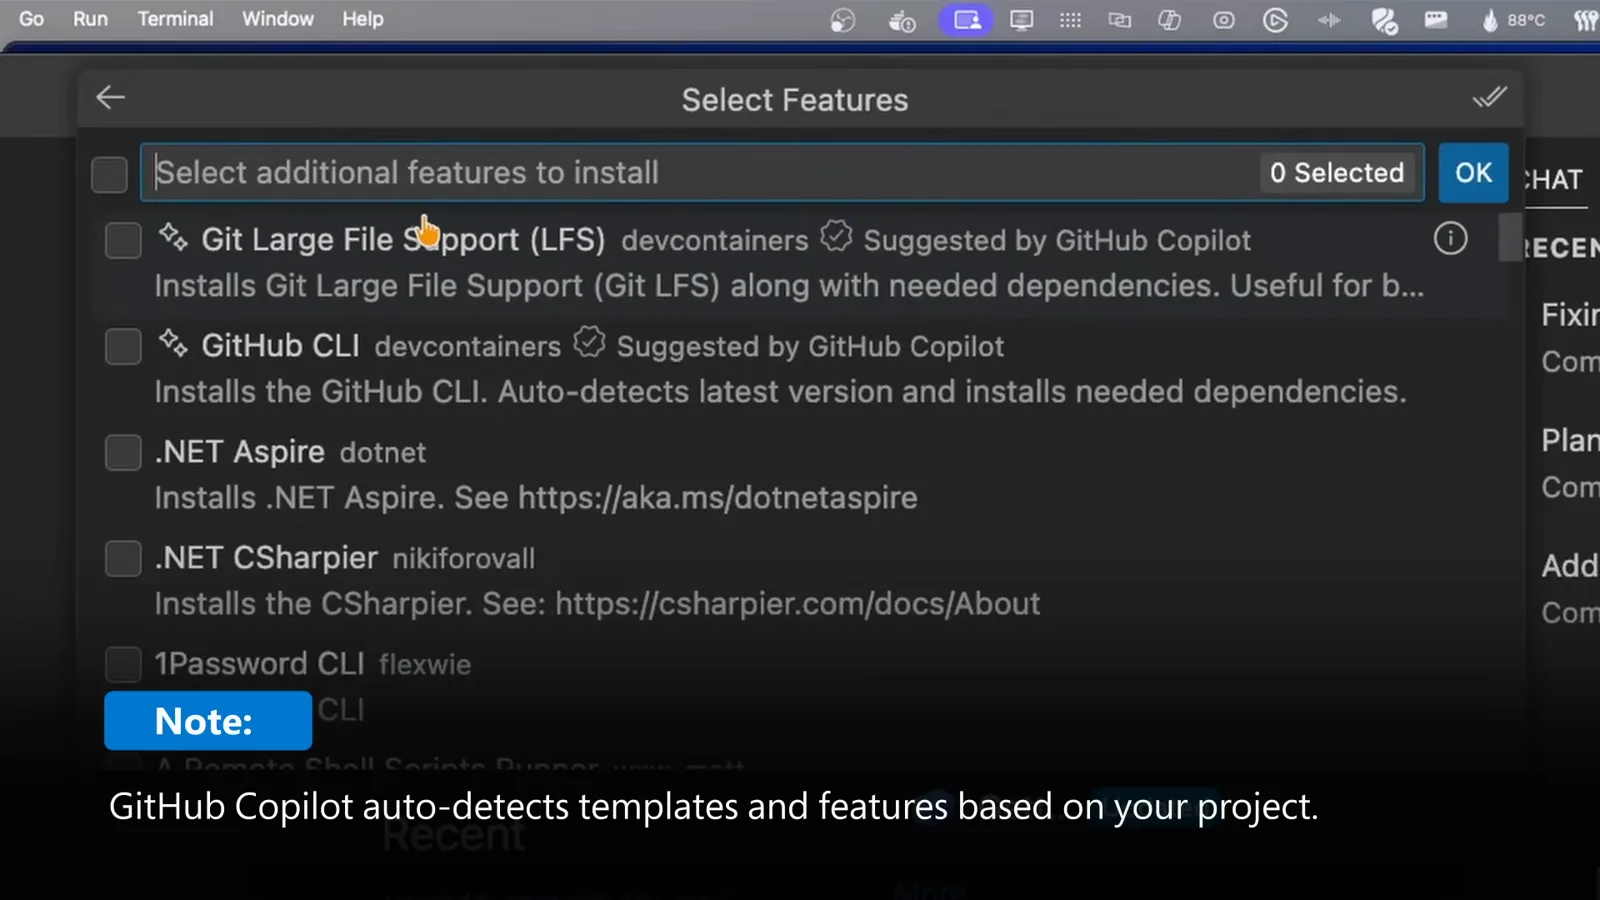The width and height of the screenshot is (1600, 900).
Task: Click '1Password CLI' feature title
Action: pos(259,664)
